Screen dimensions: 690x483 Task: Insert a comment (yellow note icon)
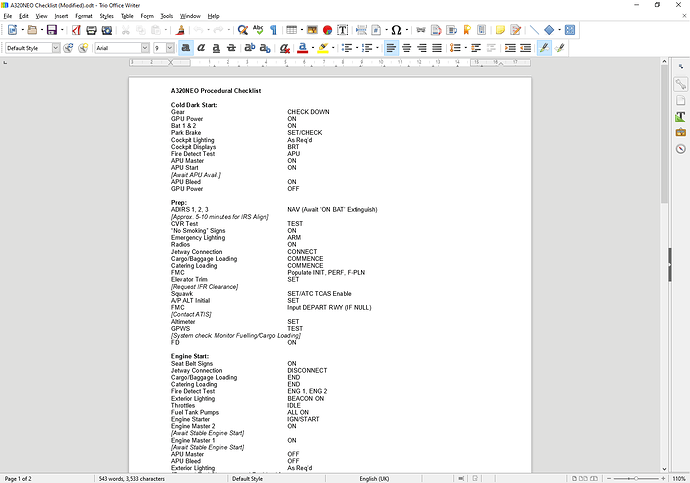click(500, 30)
